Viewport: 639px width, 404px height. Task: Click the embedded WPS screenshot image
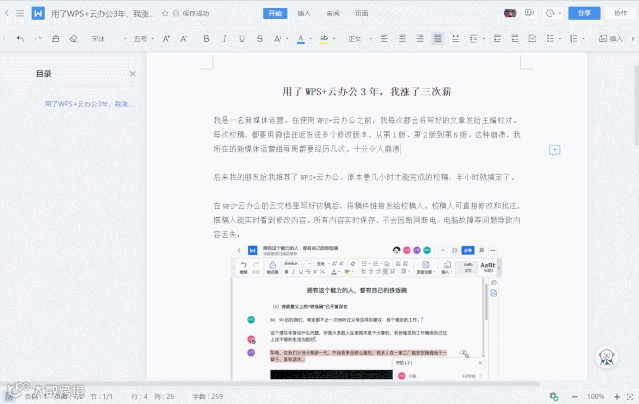[366, 311]
